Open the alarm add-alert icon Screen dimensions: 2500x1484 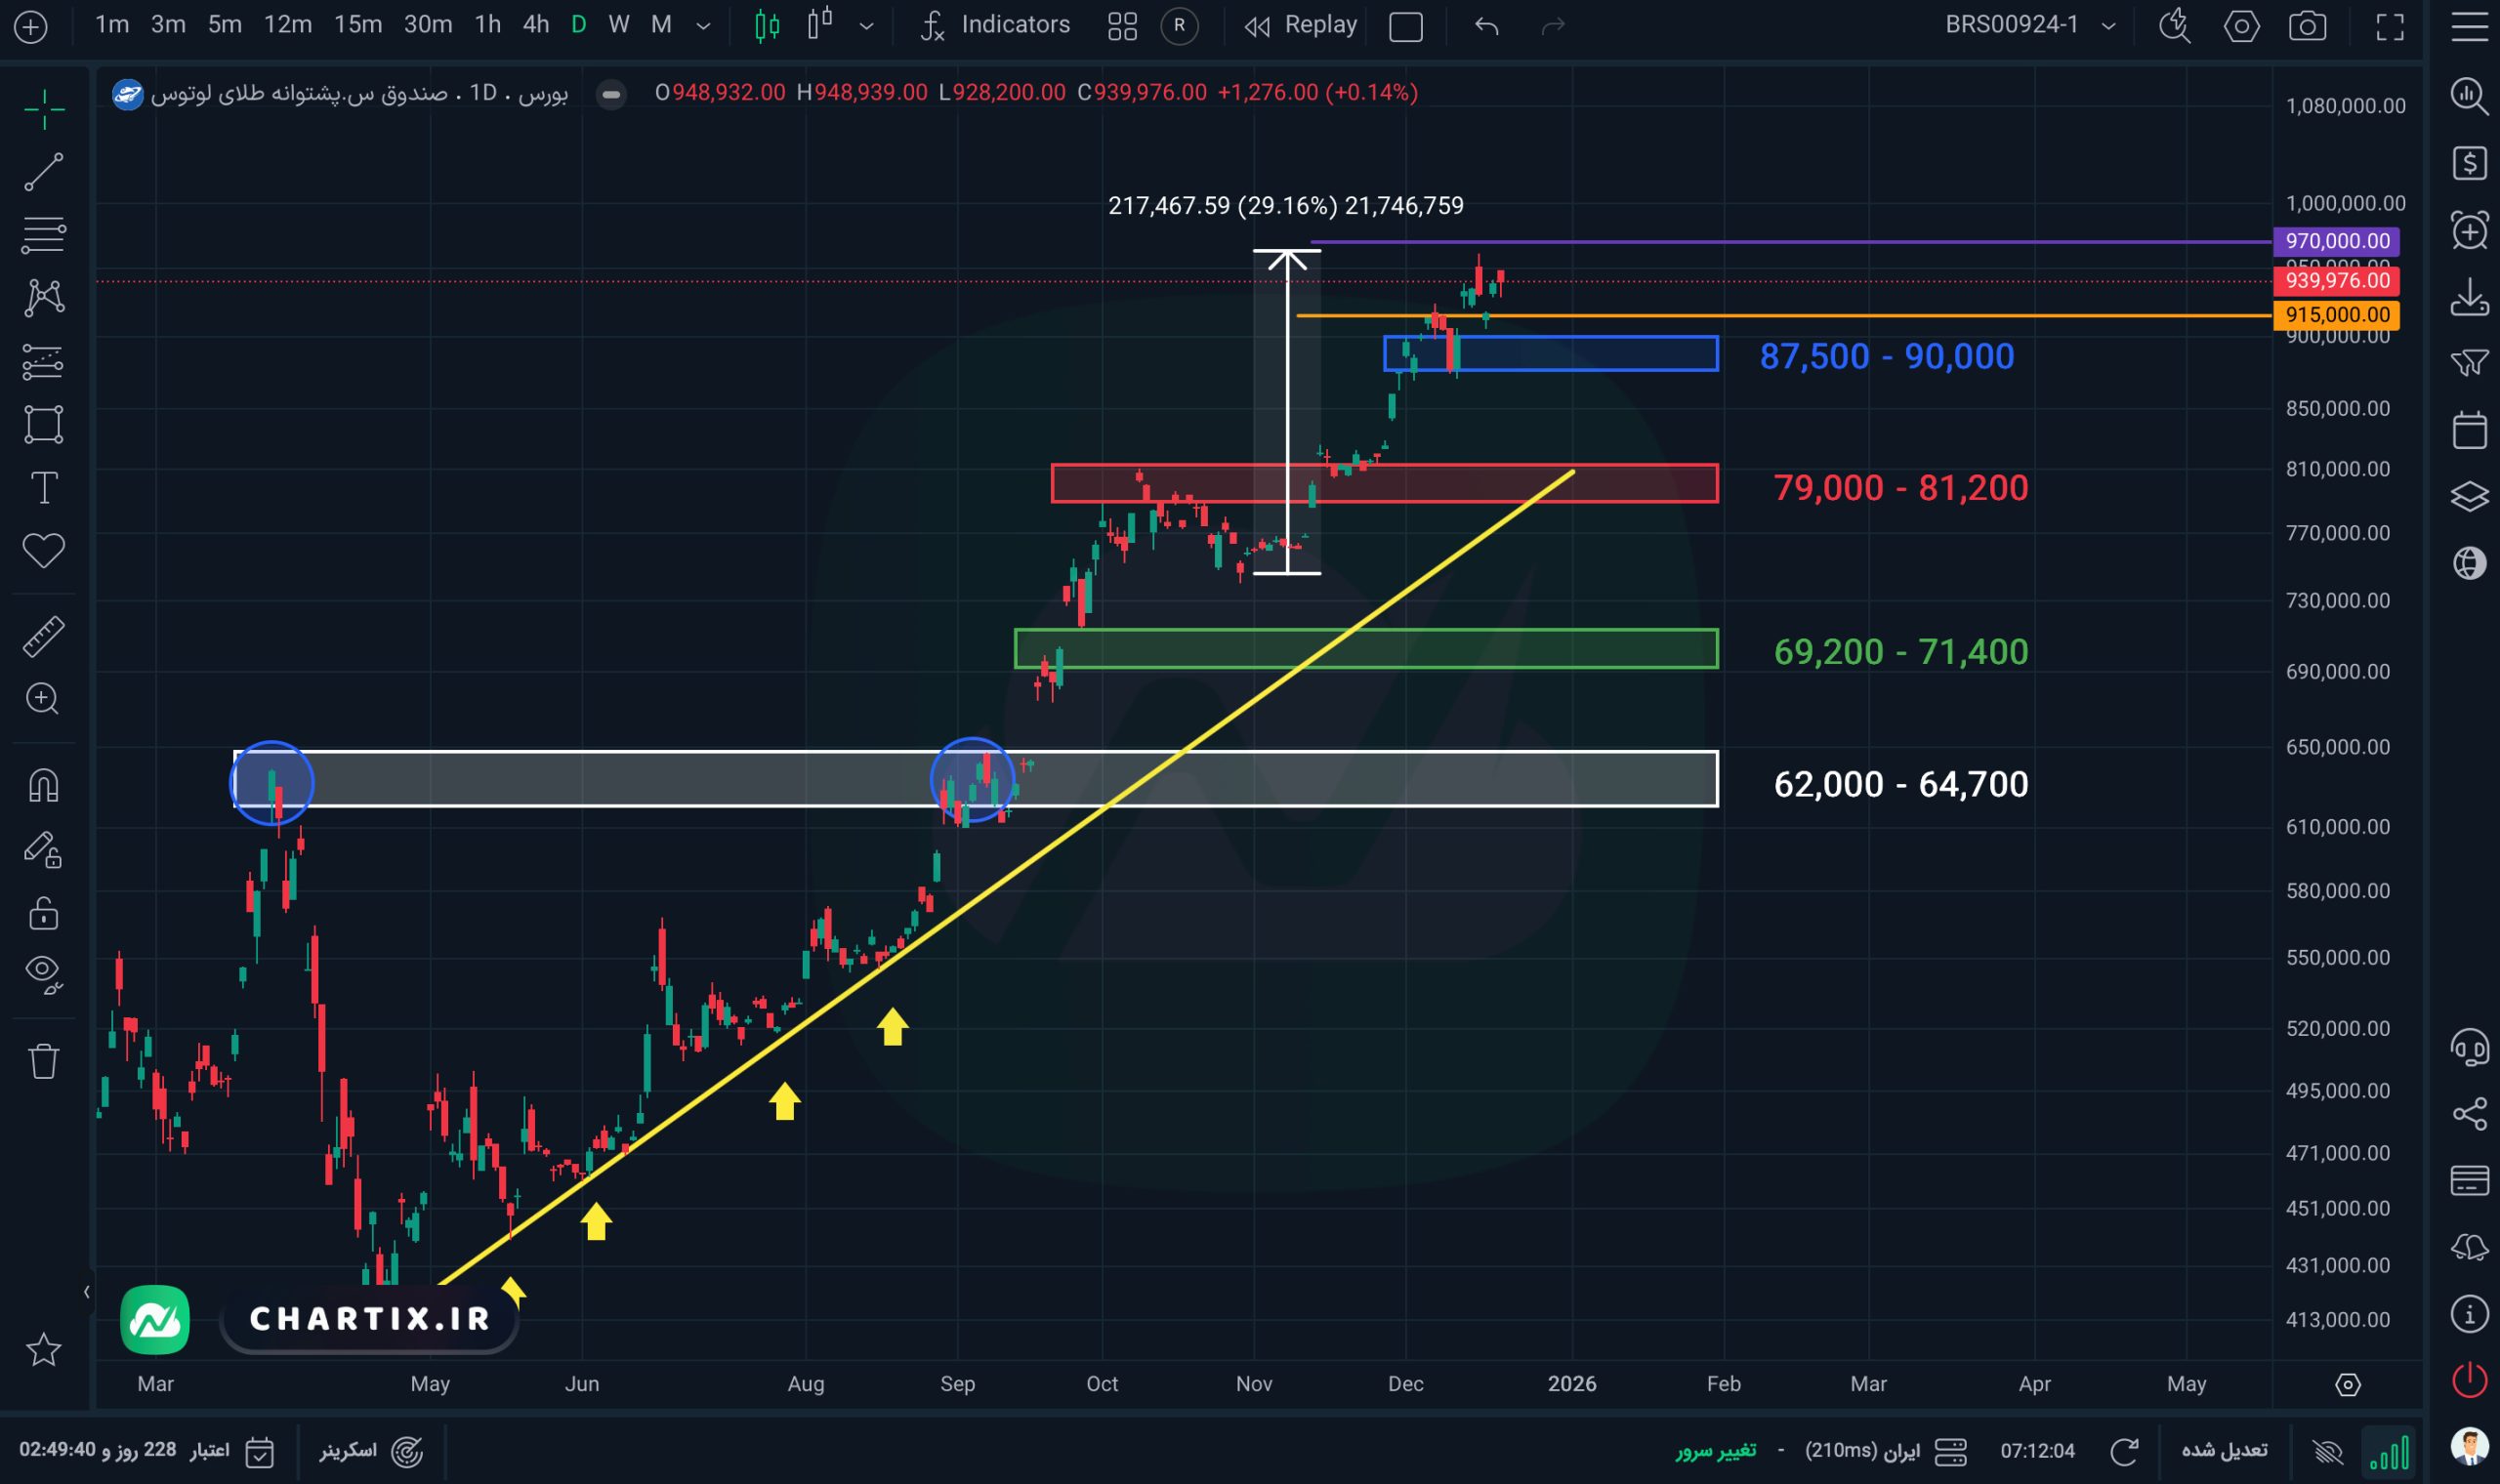[x=2469, y=231]
